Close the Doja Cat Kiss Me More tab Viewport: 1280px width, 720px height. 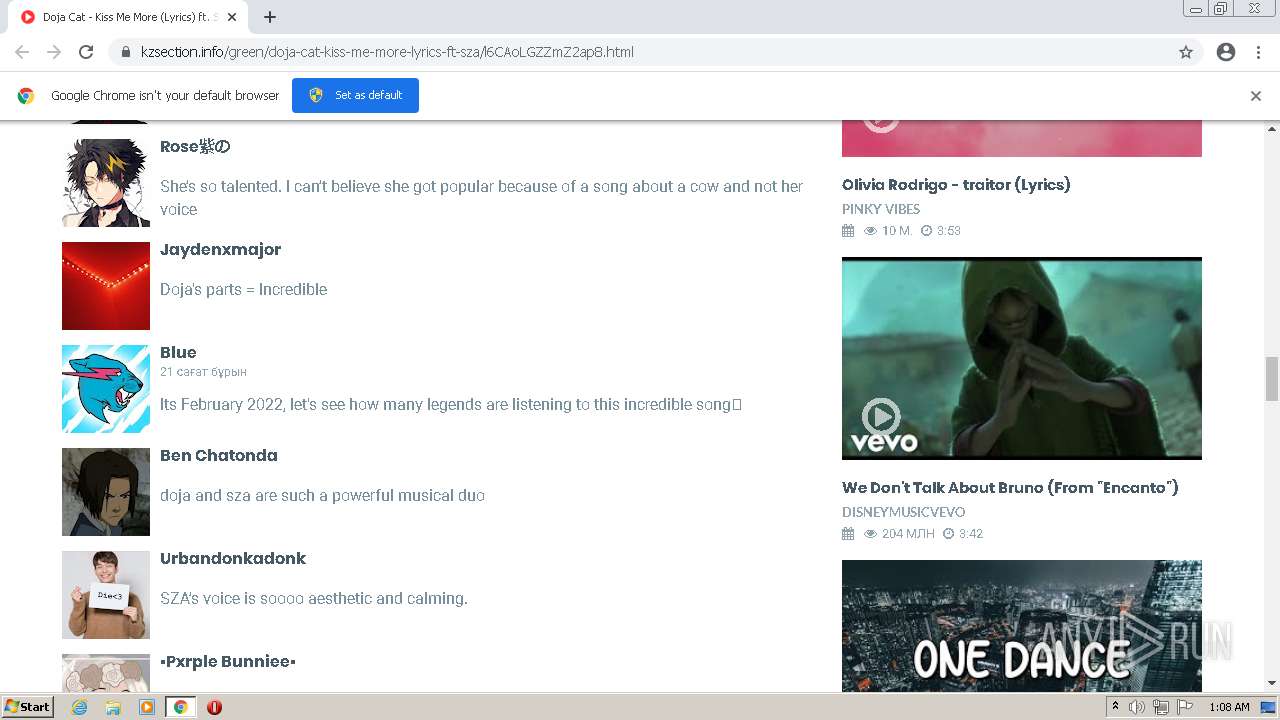tap(233, 17)
